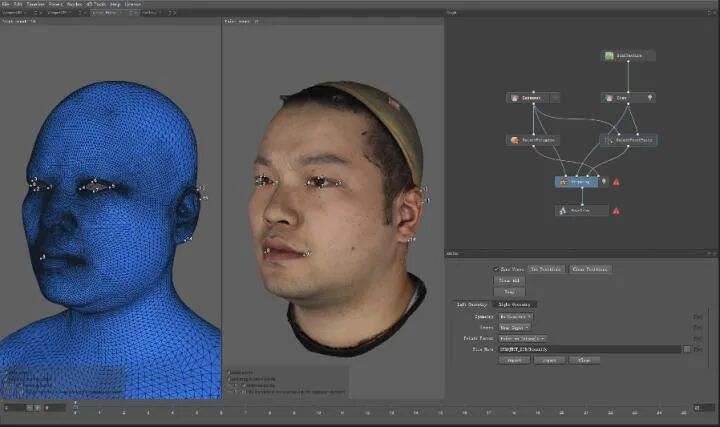720x427 pixels.
Task: Open the Points Format dropdown
Action: (523, 338)
